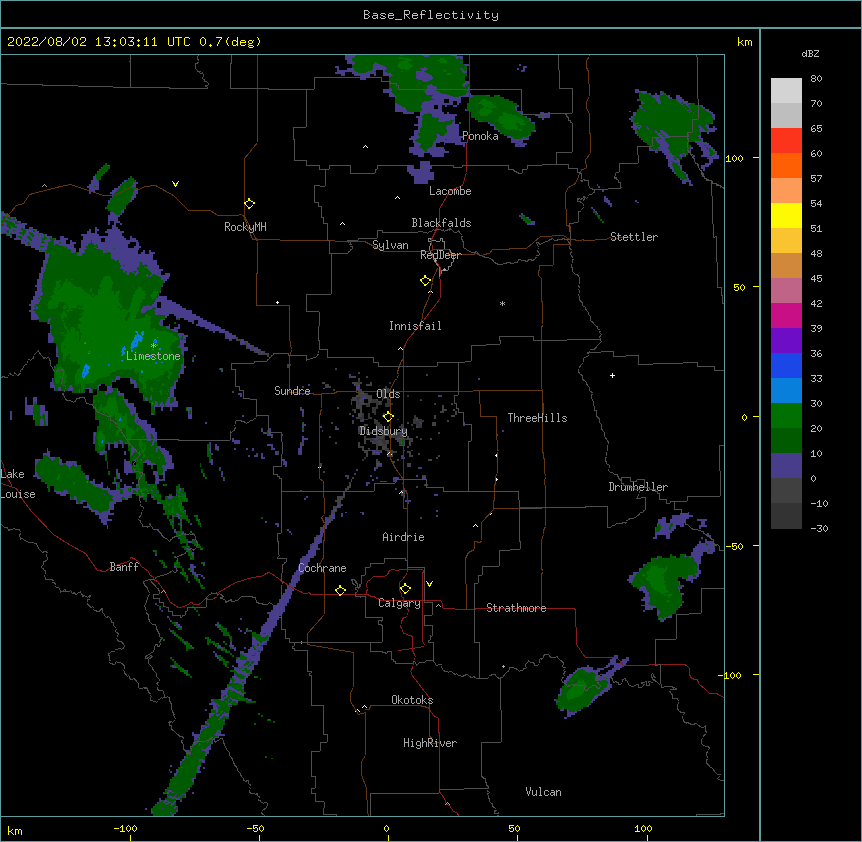Click the Blackfalds town label

(x=441, y=223)
